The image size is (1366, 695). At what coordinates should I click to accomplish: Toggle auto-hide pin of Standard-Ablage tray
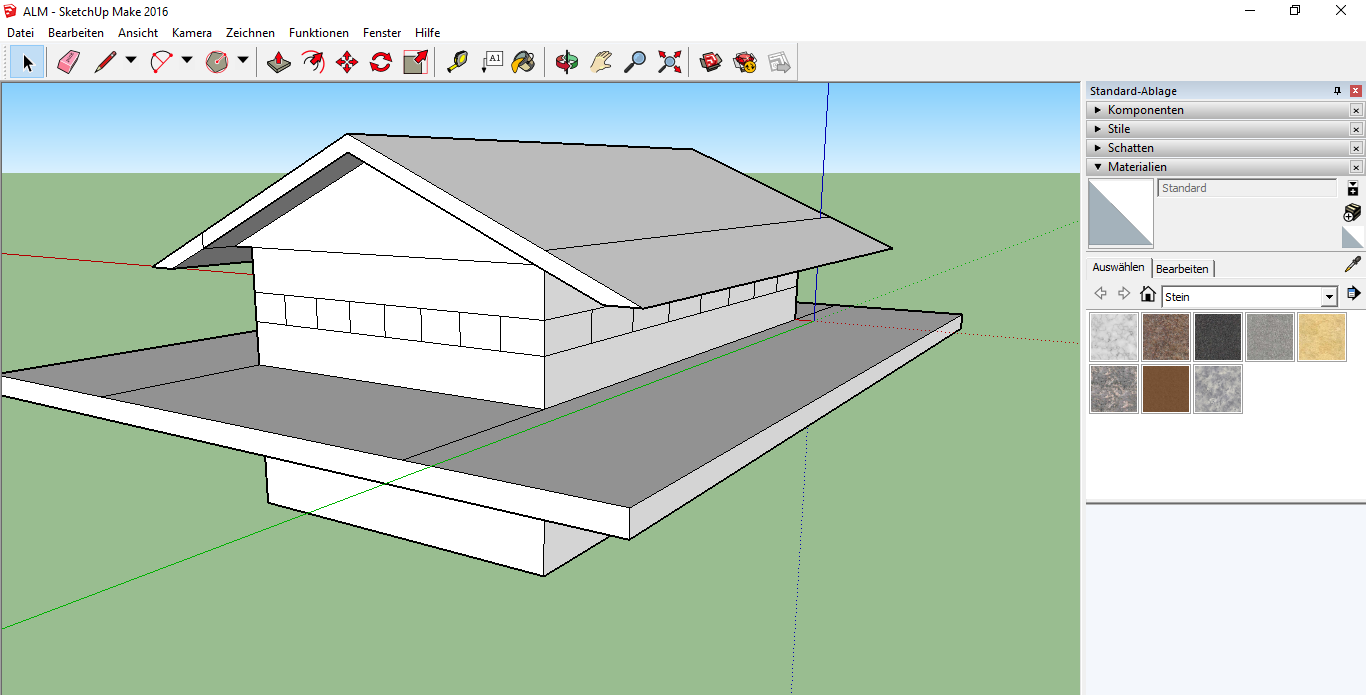click(1338, 91)
